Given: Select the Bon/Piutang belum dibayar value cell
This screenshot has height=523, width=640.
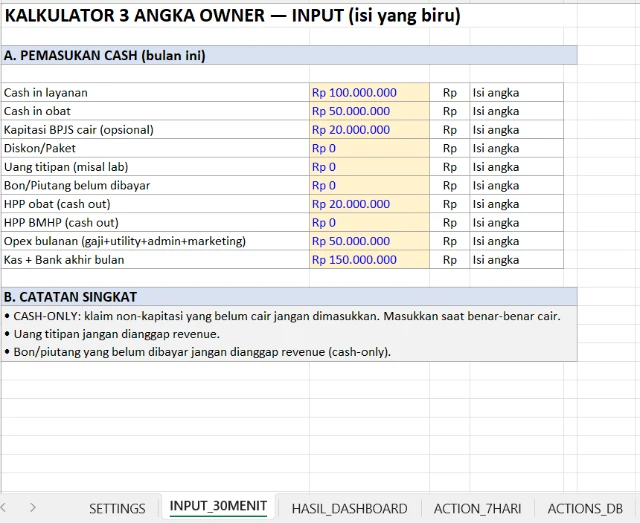Looking at the screenshot, I should coord(369,185).
